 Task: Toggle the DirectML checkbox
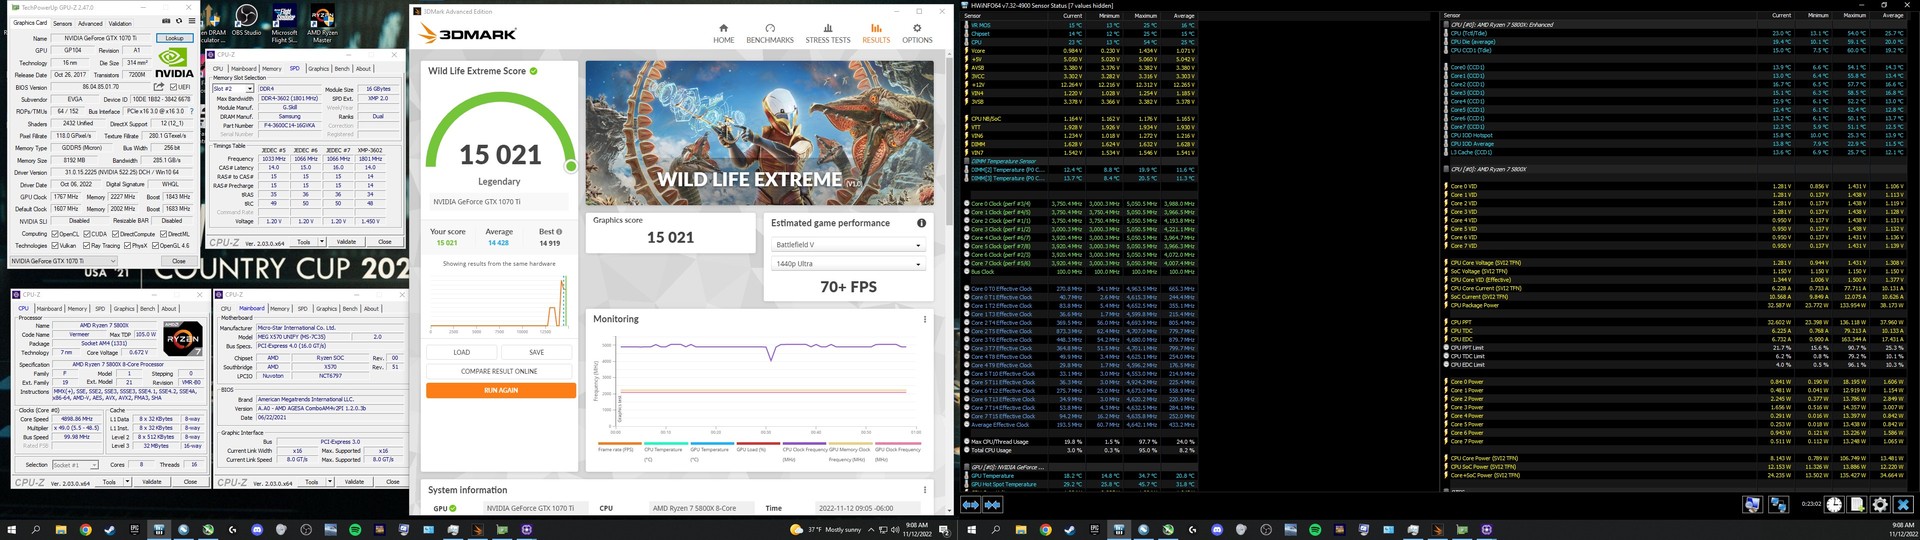click(164, 234)
